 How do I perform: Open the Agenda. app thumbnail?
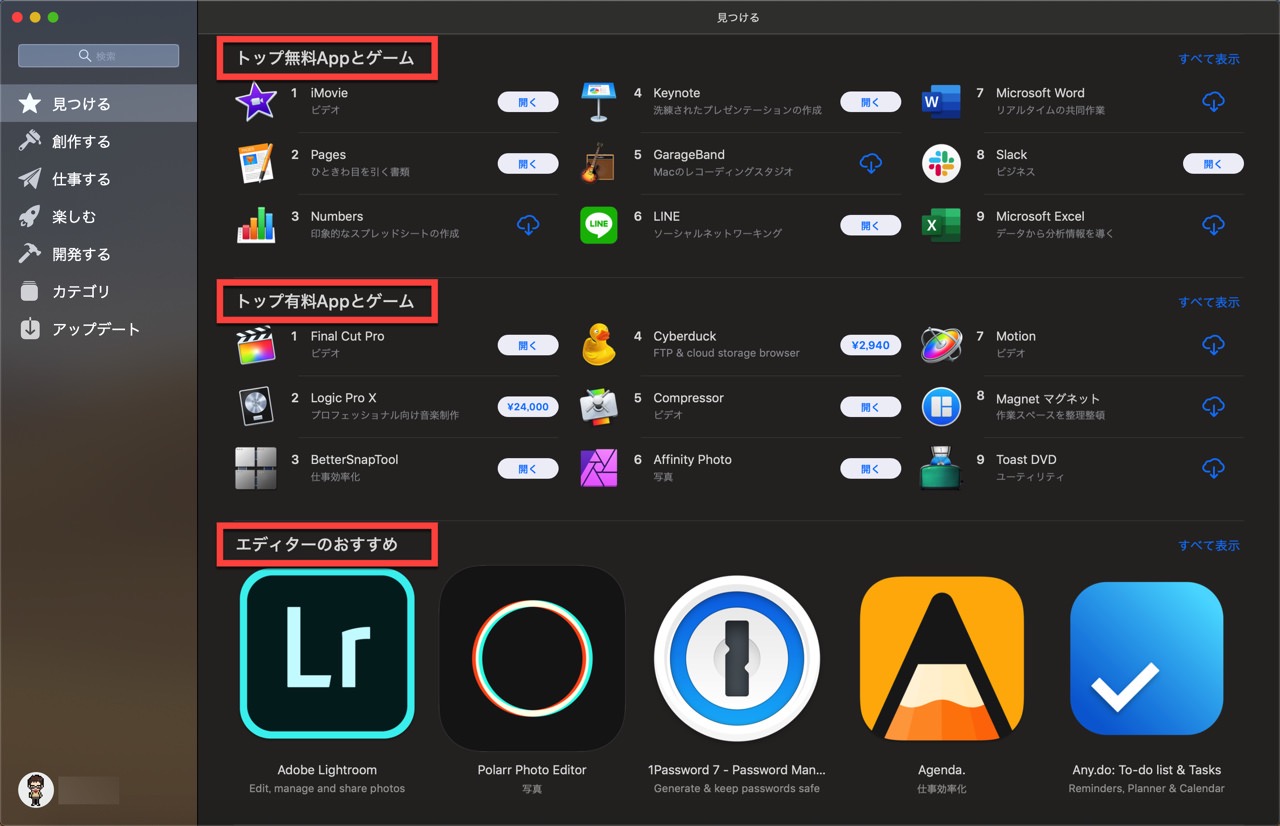(x=942, y=658)
